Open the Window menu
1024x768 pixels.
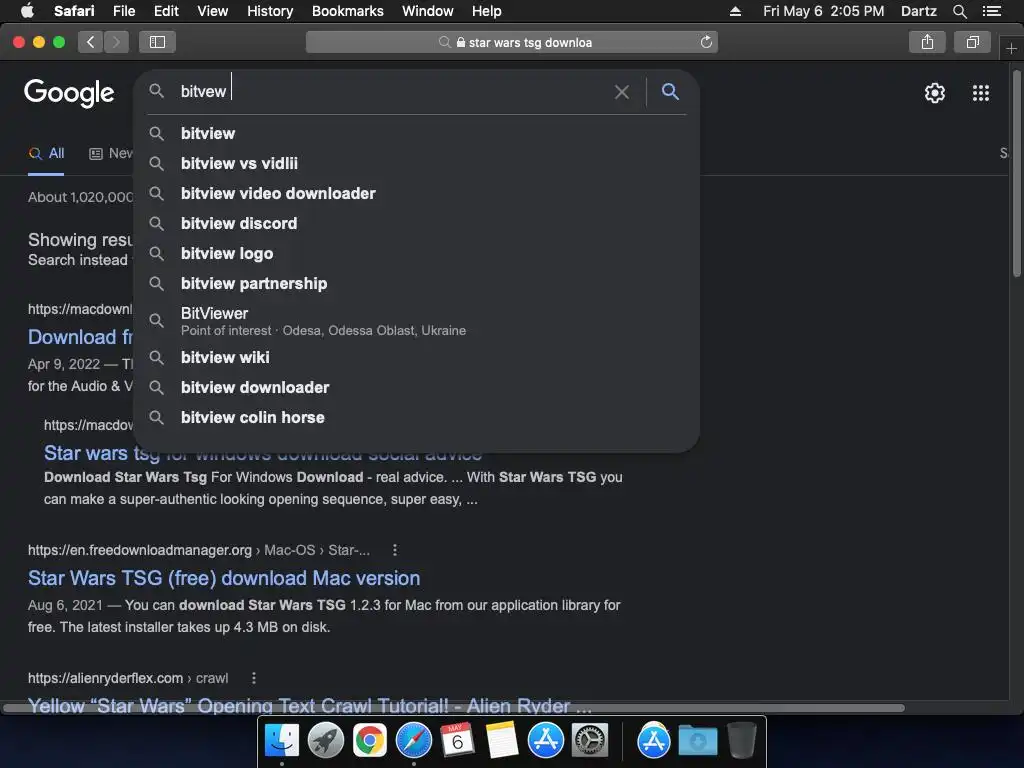428,11
